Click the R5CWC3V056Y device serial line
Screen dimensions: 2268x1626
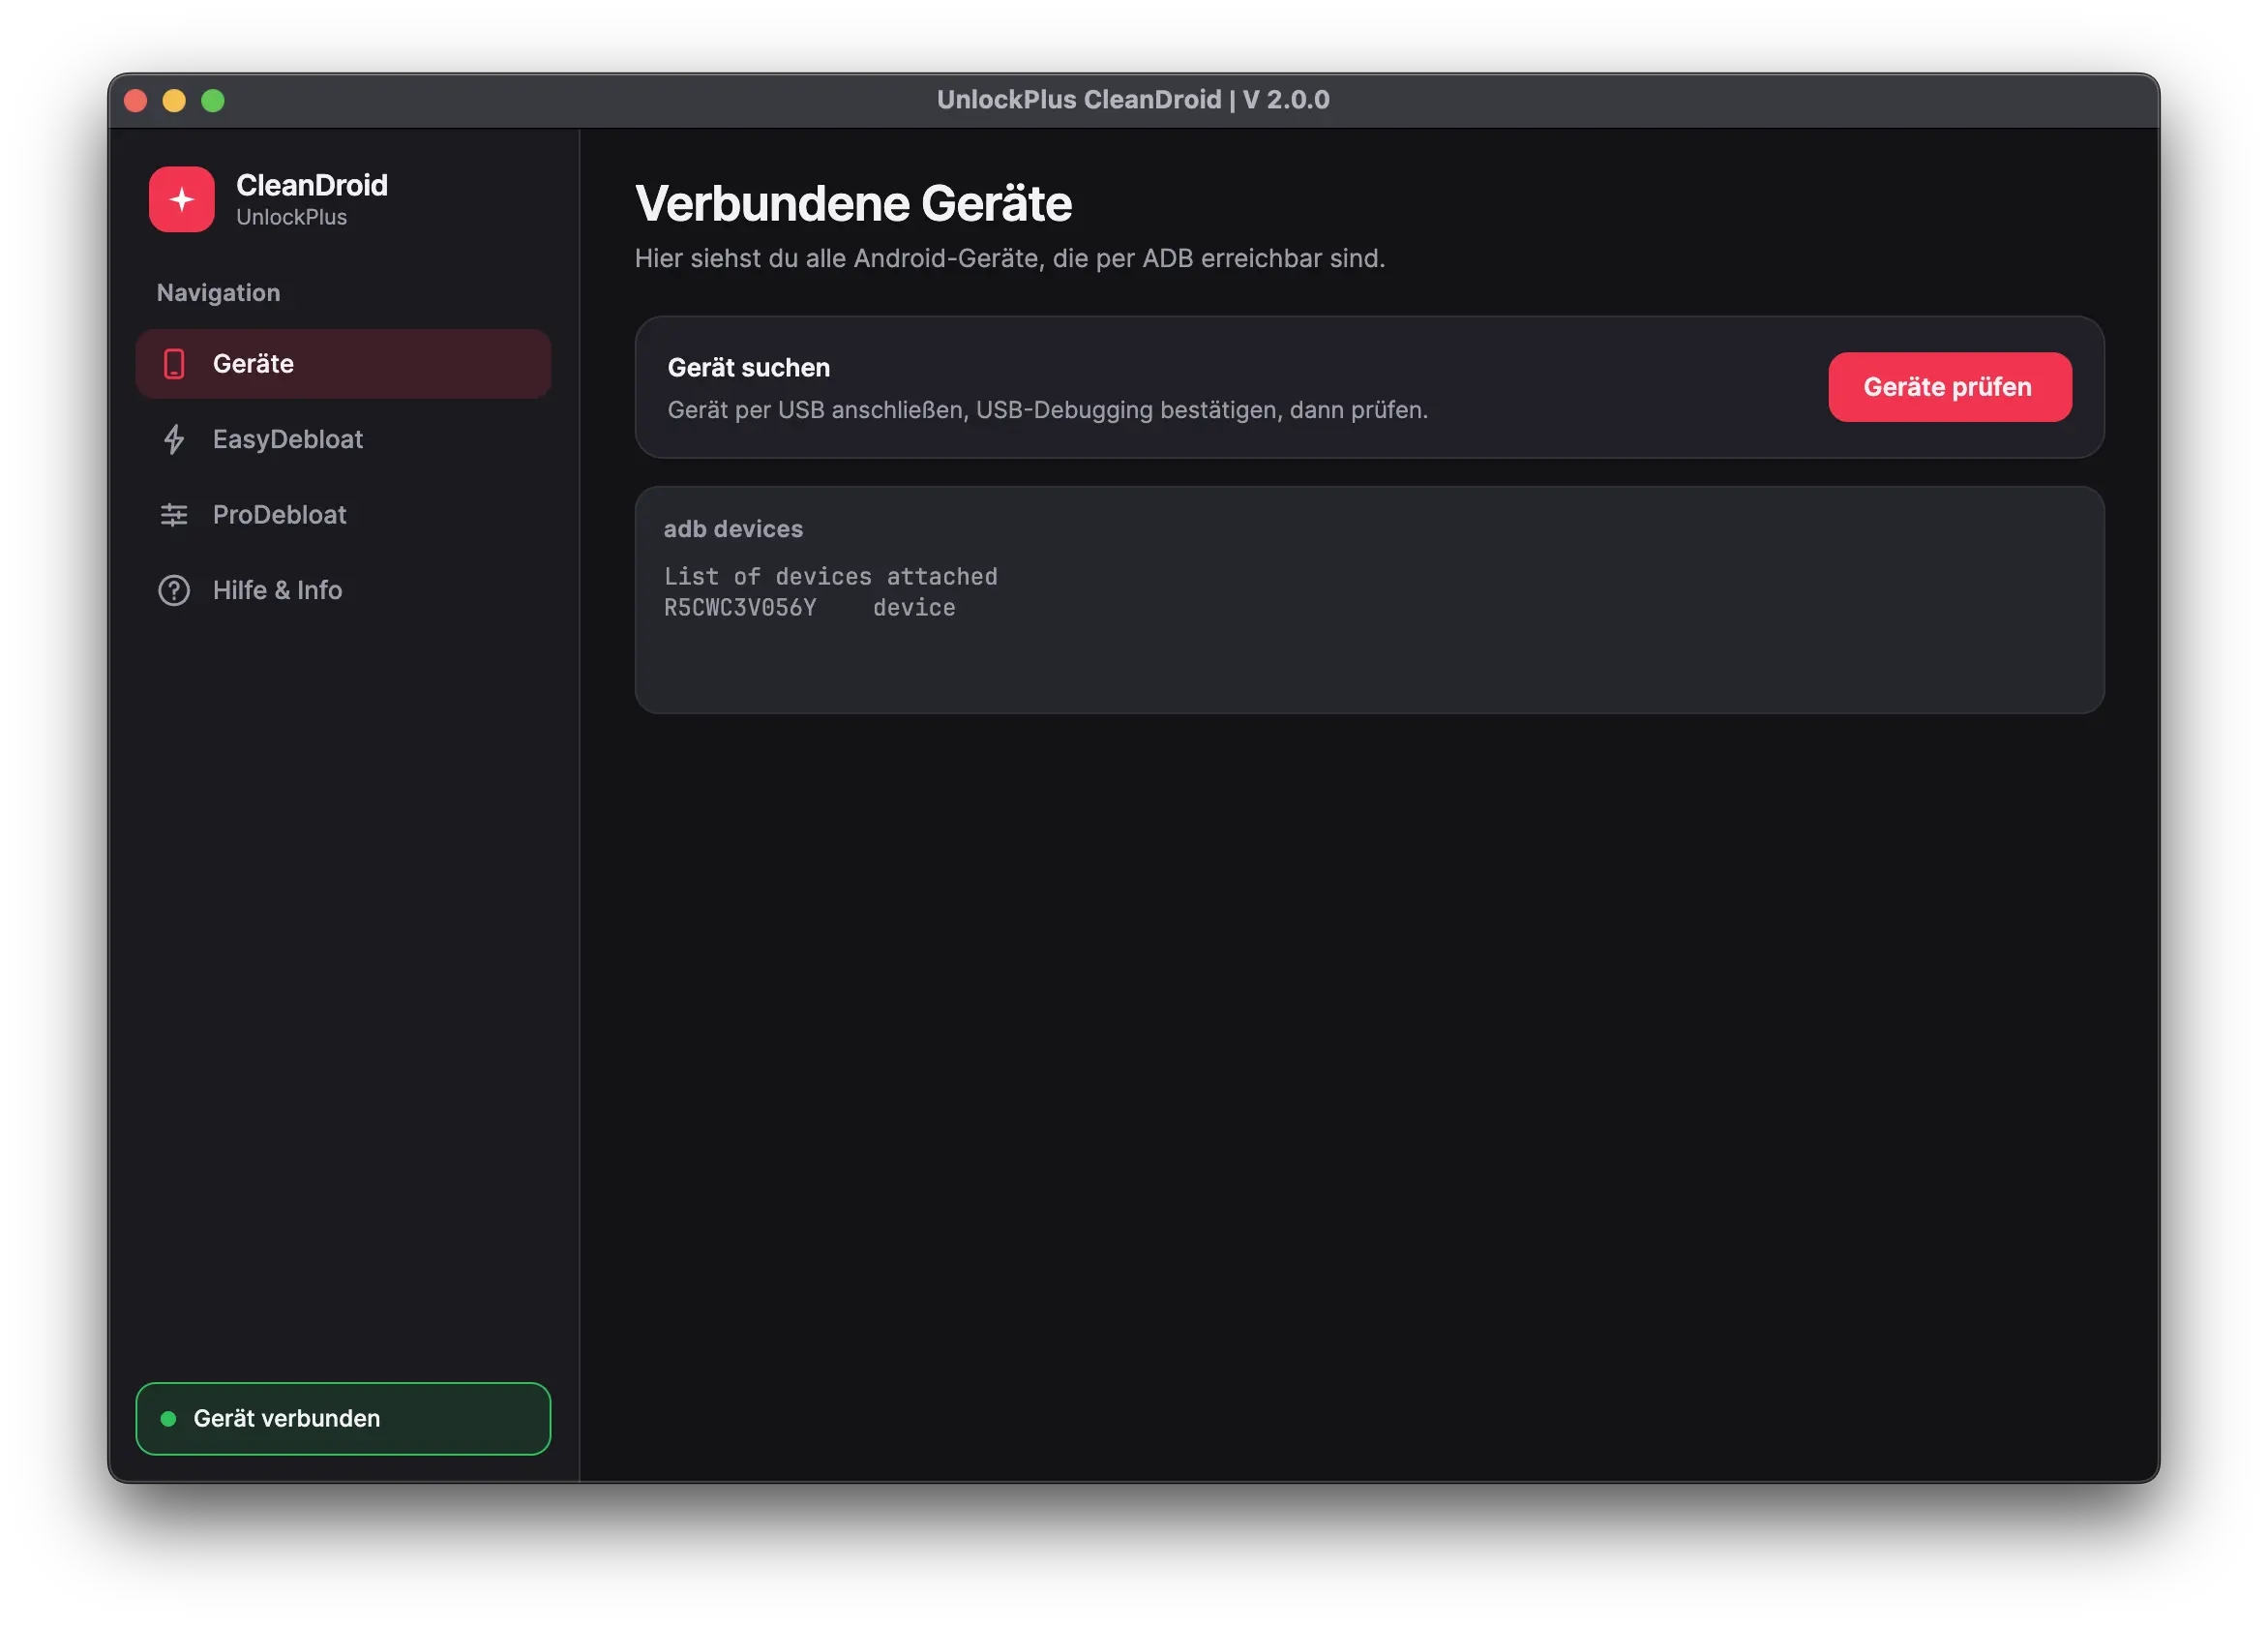809,608
